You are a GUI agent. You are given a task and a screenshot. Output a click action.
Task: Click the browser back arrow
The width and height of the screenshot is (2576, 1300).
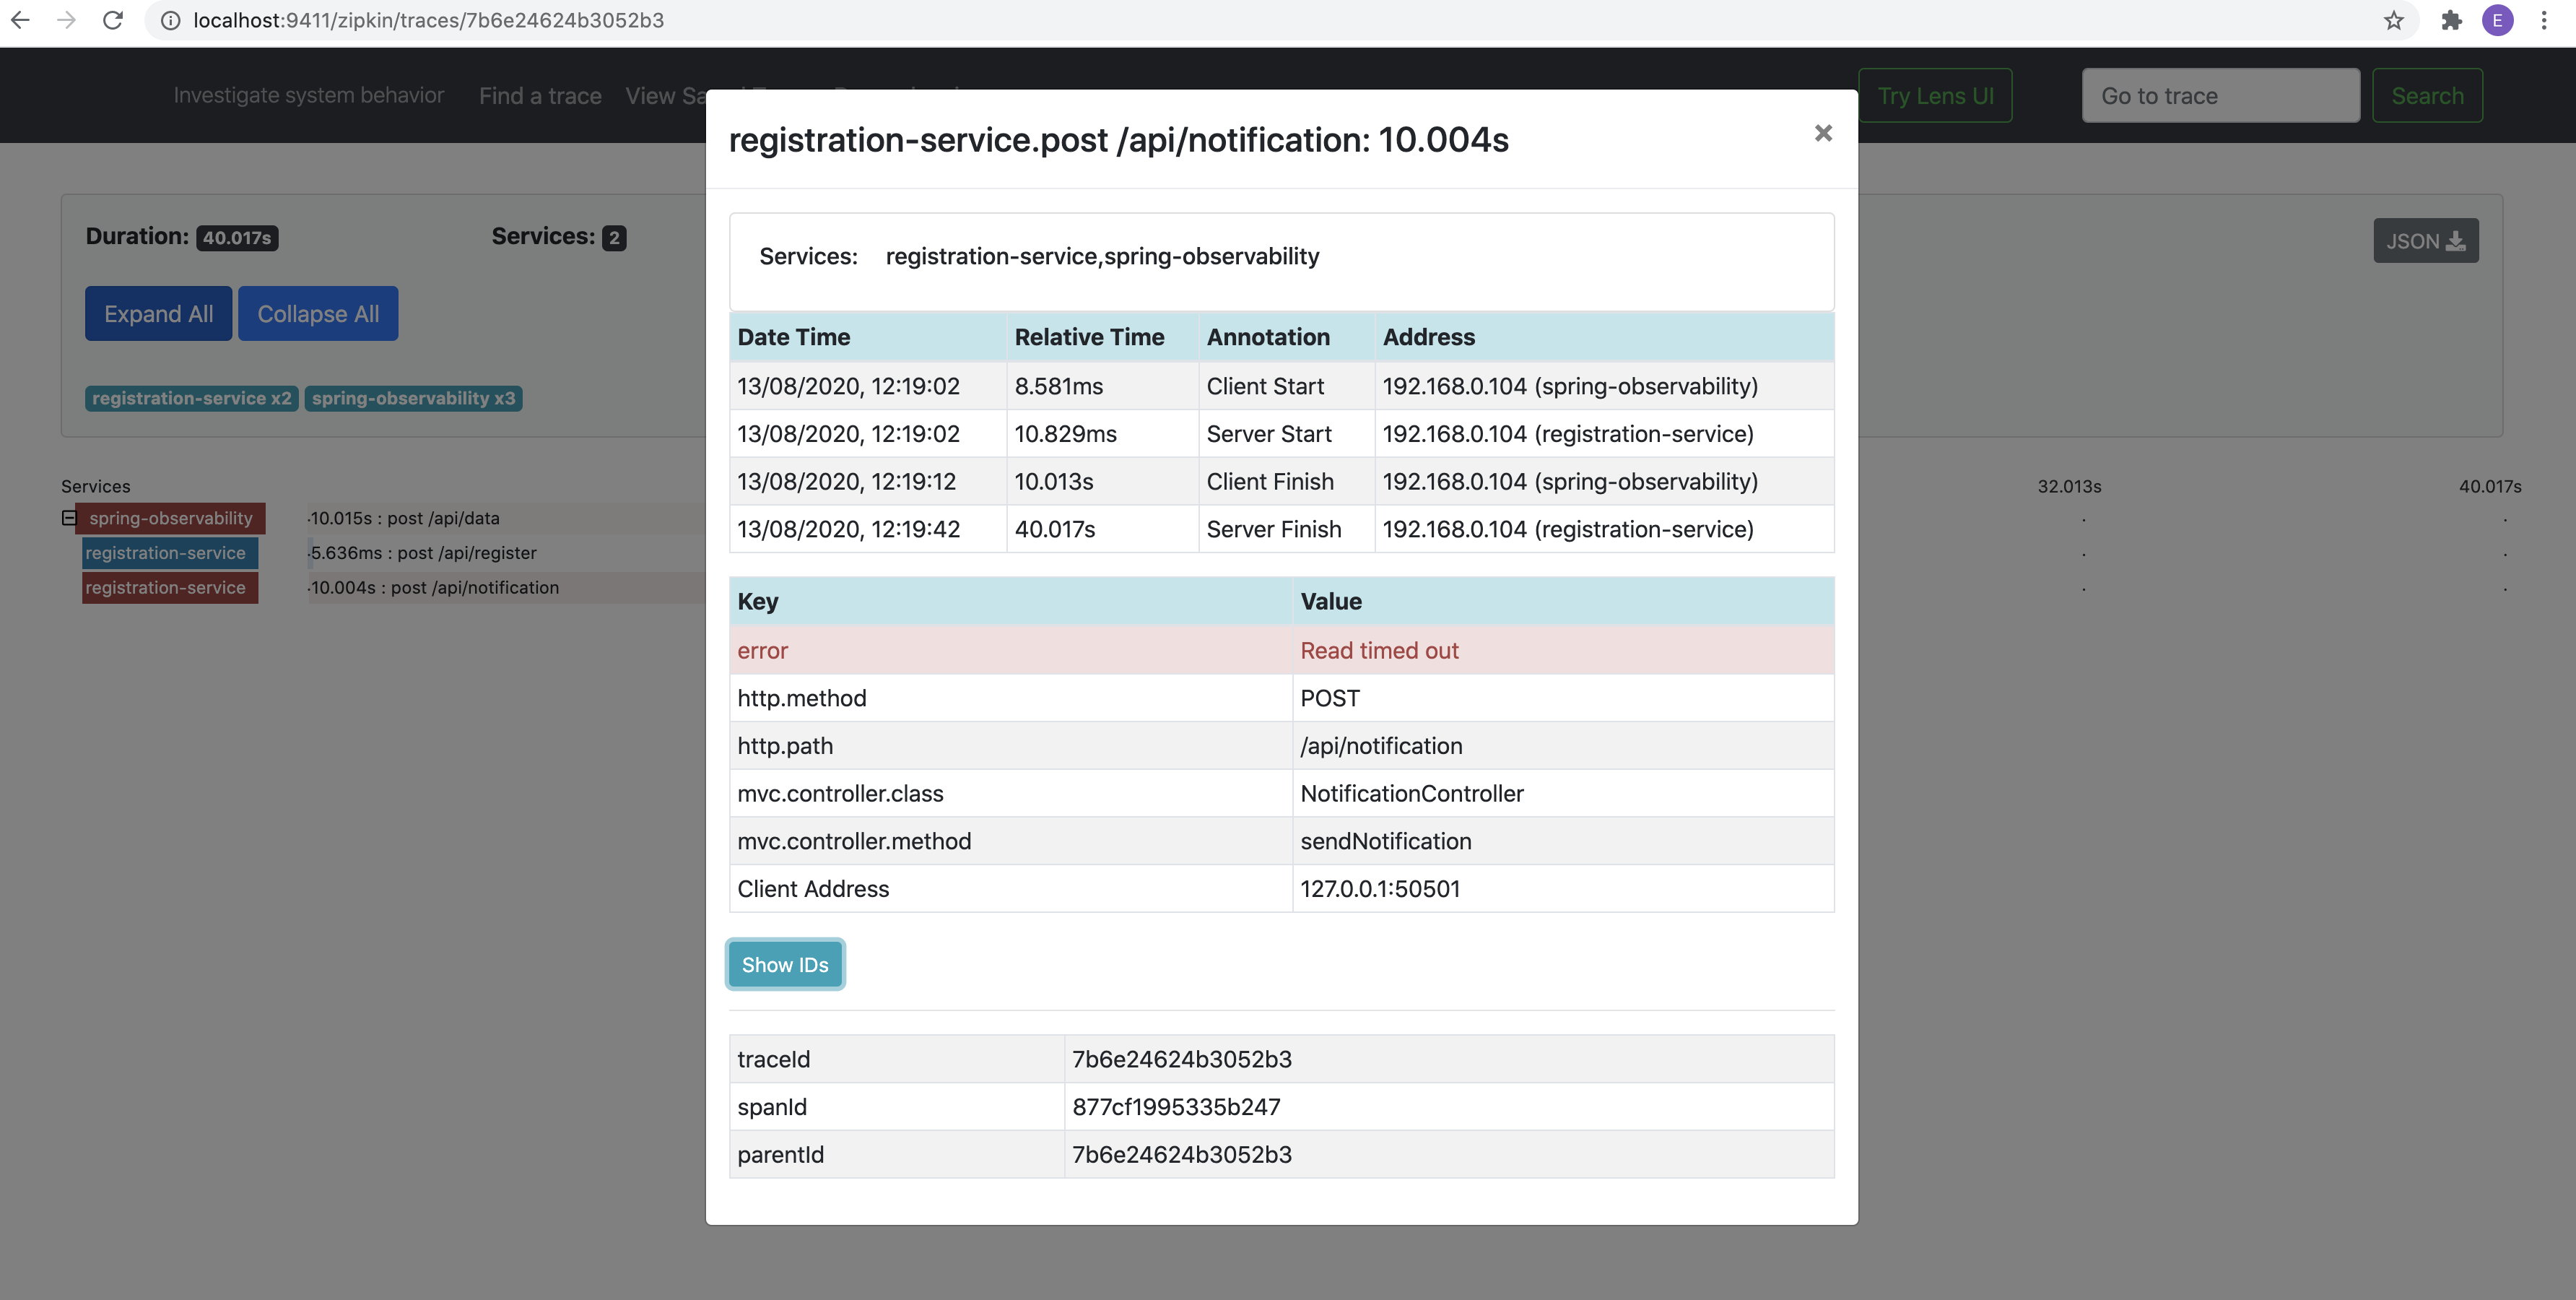[x=20, y=20]
